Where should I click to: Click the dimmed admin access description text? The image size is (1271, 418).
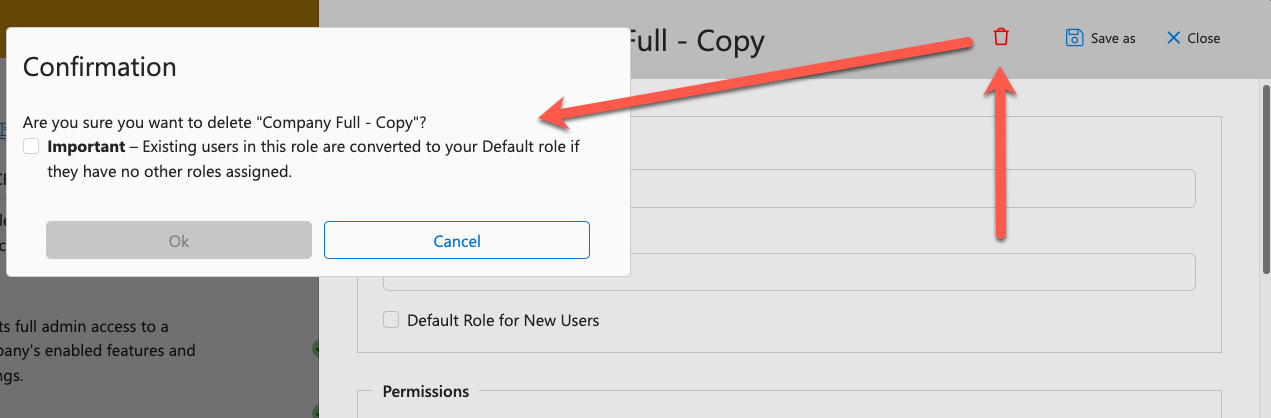(x=98, y=351)
